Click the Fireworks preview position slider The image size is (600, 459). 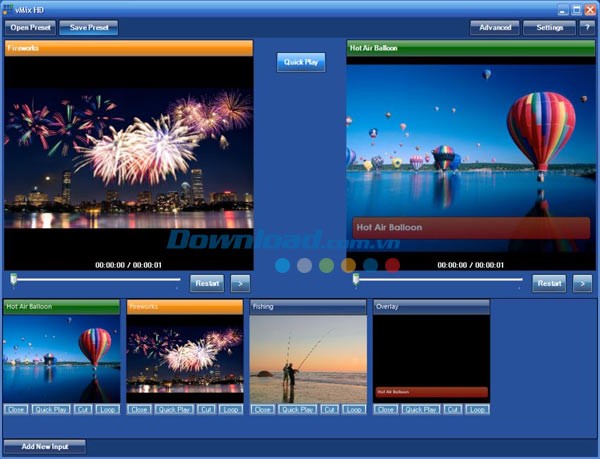96,281
